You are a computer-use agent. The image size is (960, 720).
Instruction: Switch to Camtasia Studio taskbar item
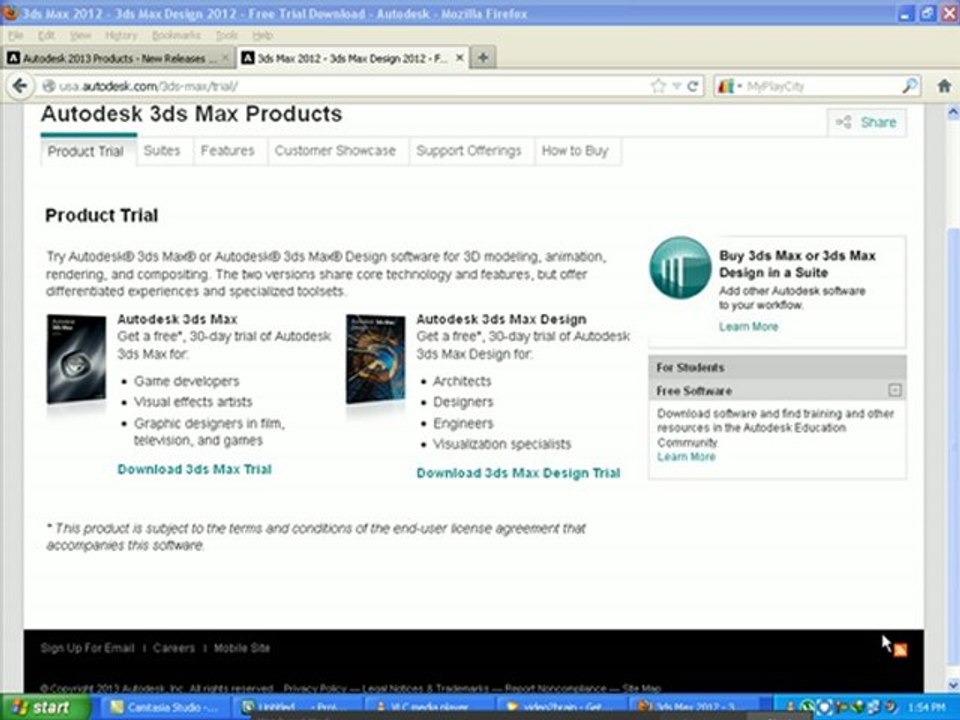[x=163, y=708]
